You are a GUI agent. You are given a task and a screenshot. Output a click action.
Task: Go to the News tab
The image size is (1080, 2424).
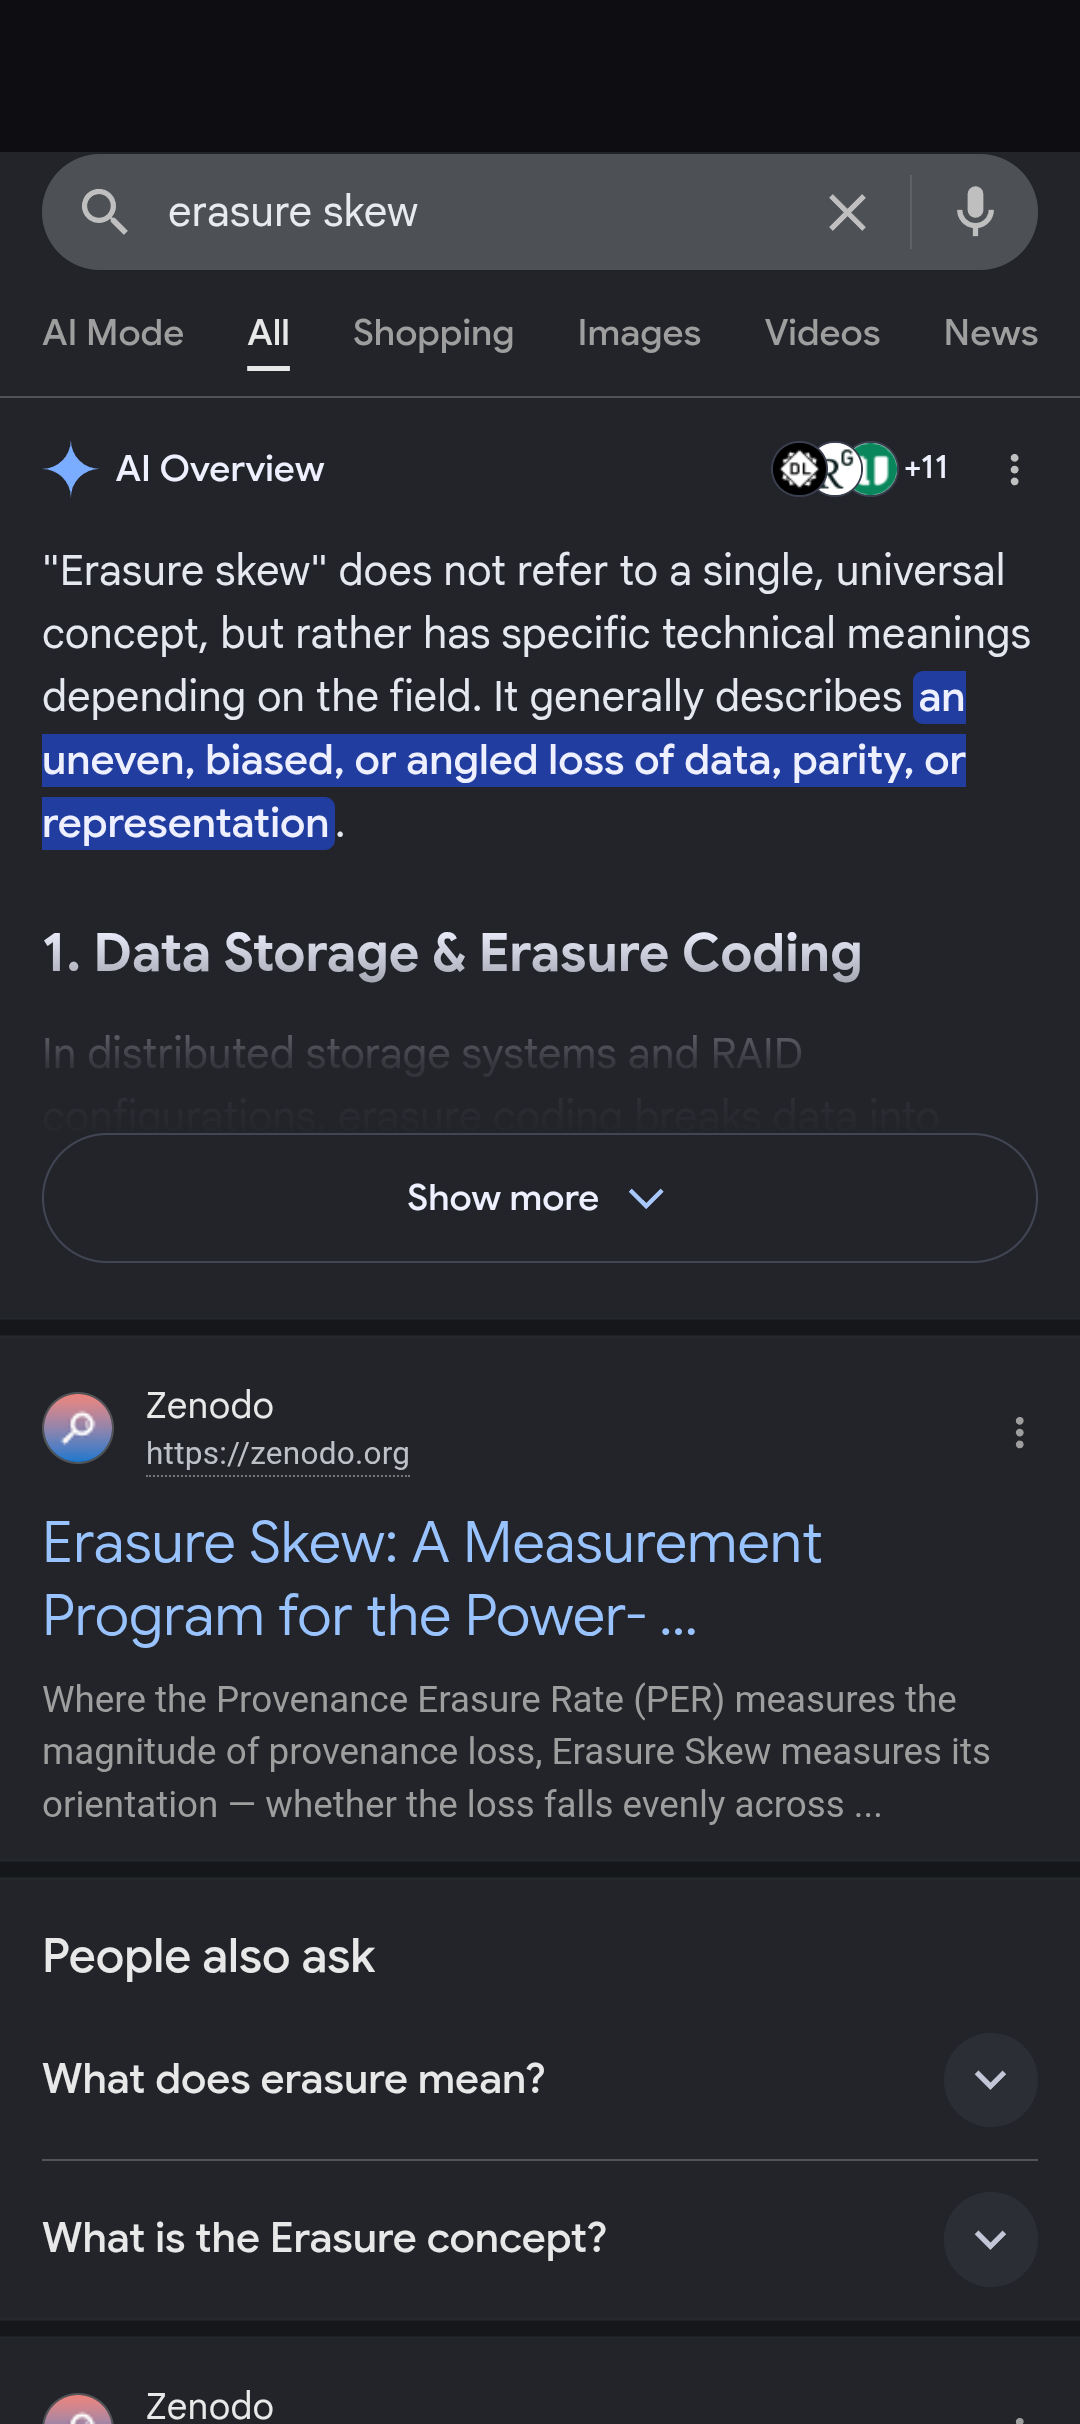pyautogui.click(x=990, y=333)
